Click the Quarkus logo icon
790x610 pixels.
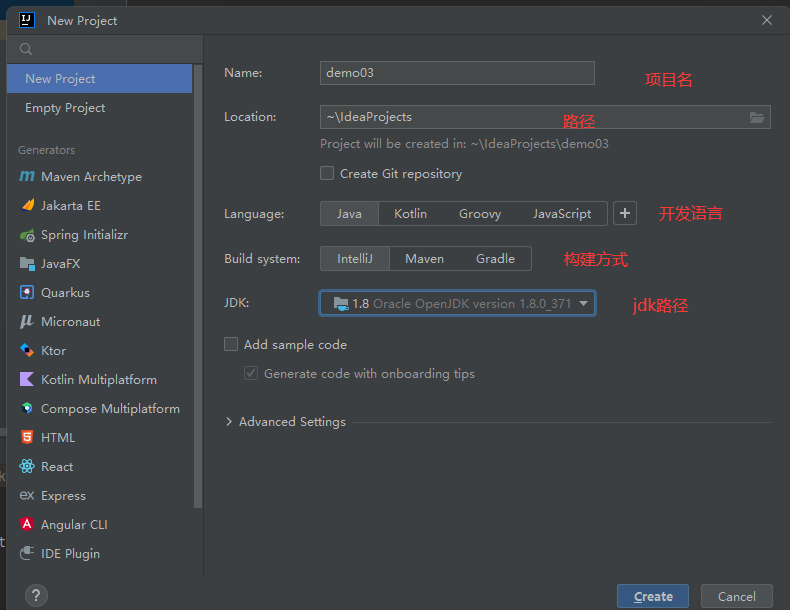(x=27, y=292)
